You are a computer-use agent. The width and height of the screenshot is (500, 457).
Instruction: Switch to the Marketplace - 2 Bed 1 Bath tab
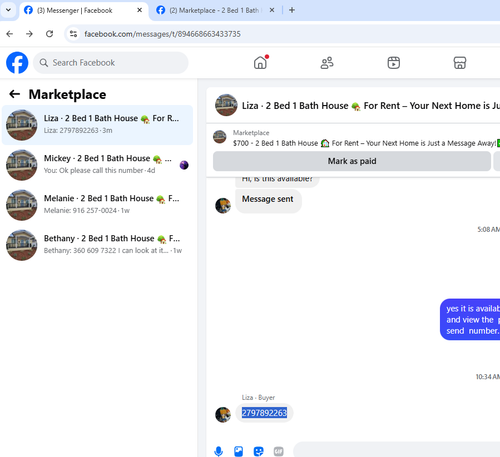(x=215, y=10)
